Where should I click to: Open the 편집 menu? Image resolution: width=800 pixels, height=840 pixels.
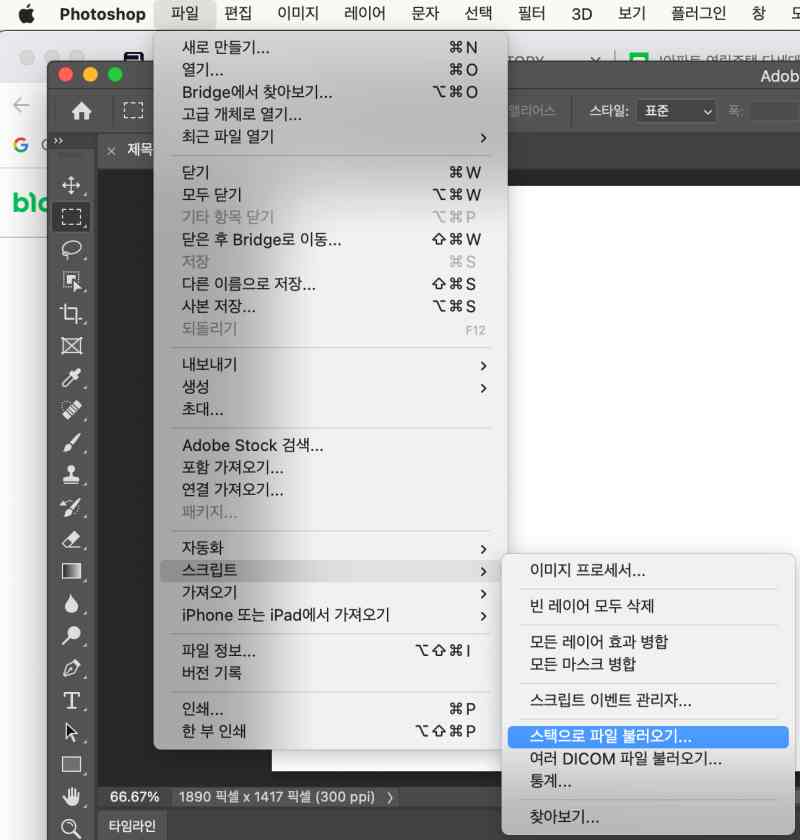[237, 13]
